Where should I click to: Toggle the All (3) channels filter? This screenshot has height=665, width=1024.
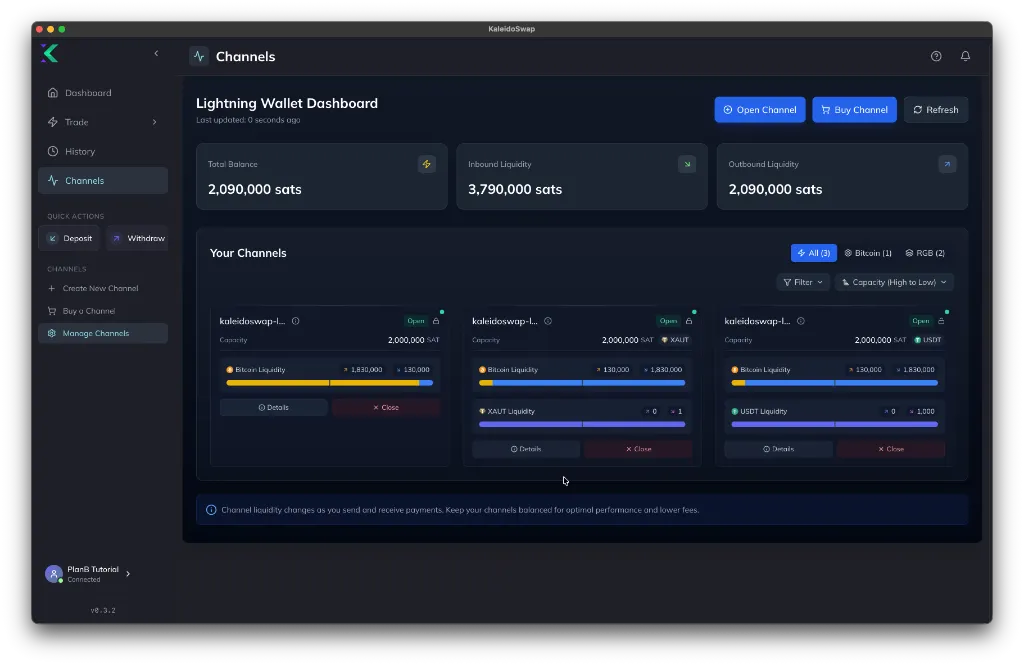[813, 253]
